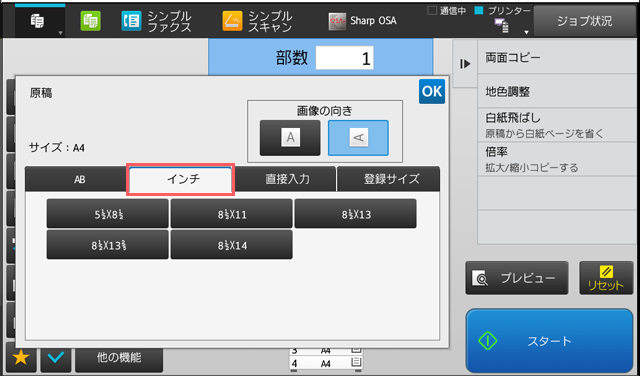640x376 pixels.
Task: Choose the 8½x13⅖ original size
Action: tap(107, 245)
